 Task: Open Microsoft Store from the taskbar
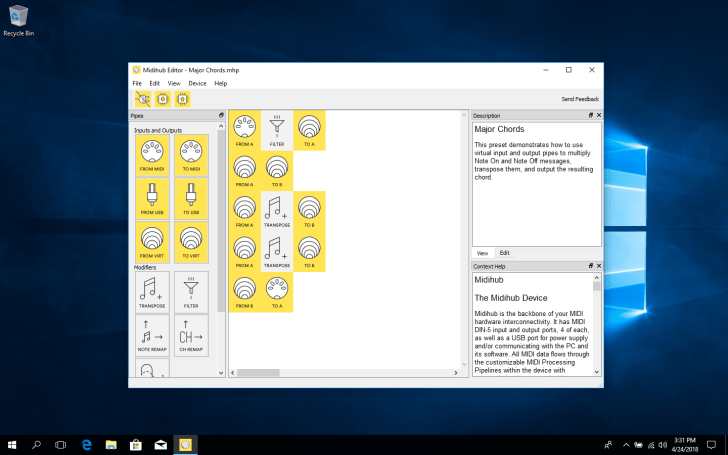tap(136, 445)
